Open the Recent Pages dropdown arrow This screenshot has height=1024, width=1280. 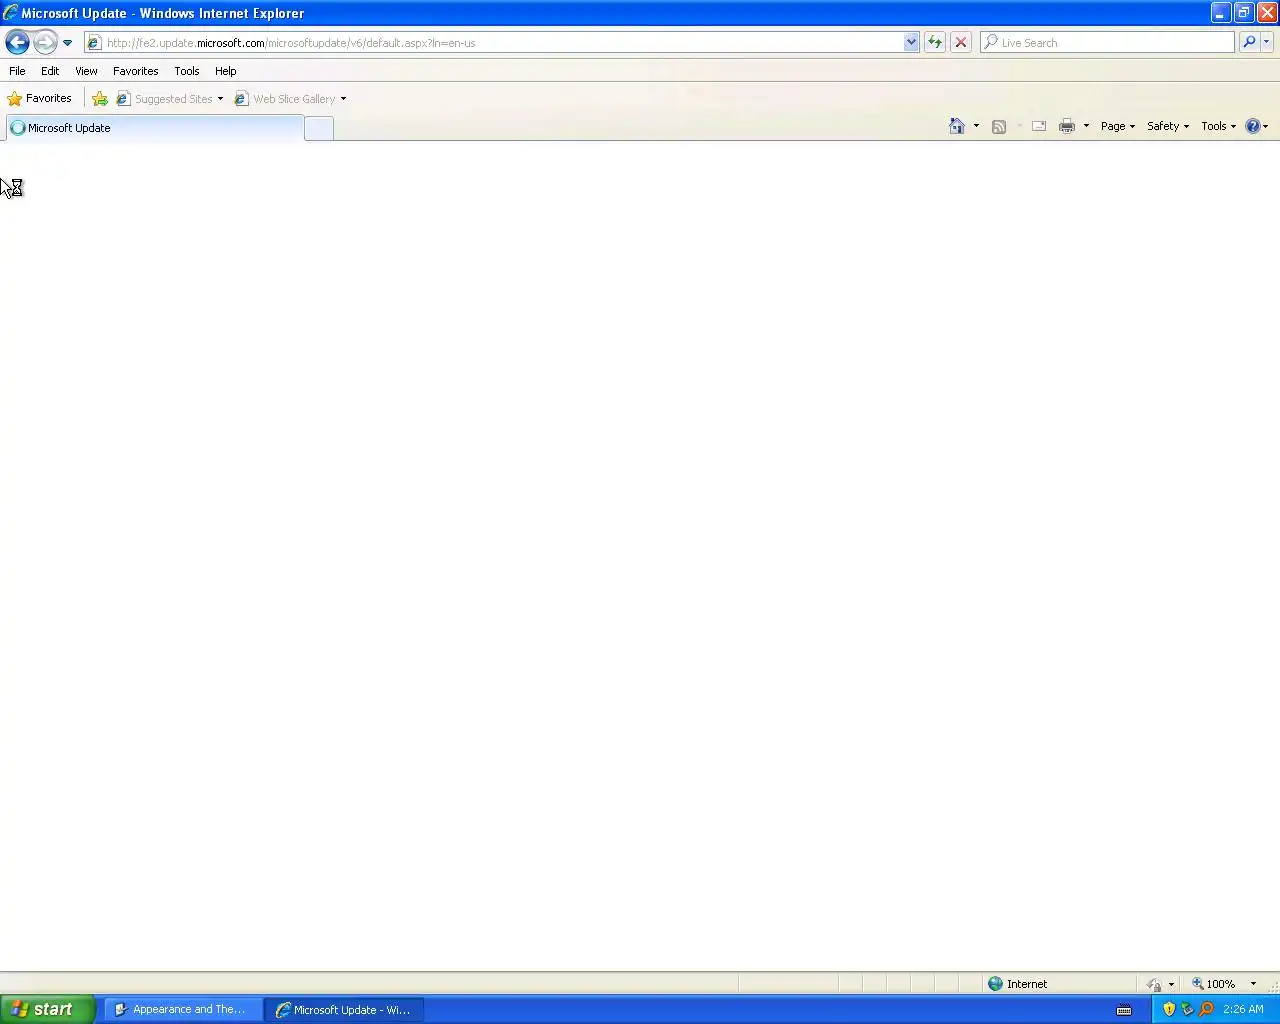click(67, 43)
